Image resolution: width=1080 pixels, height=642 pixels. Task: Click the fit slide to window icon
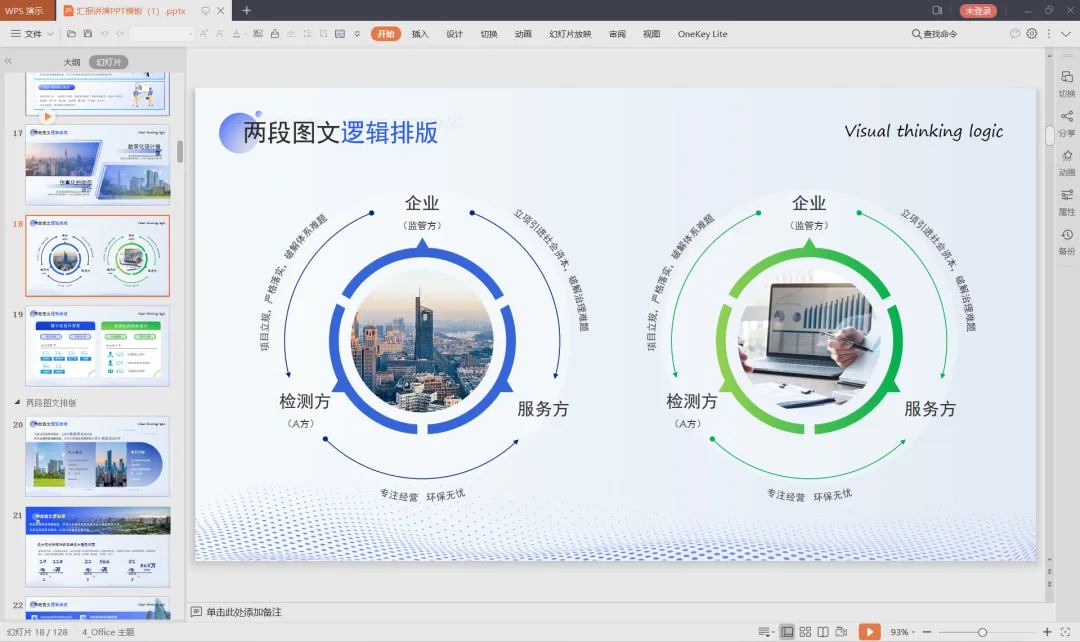(x=1066, y=632)
